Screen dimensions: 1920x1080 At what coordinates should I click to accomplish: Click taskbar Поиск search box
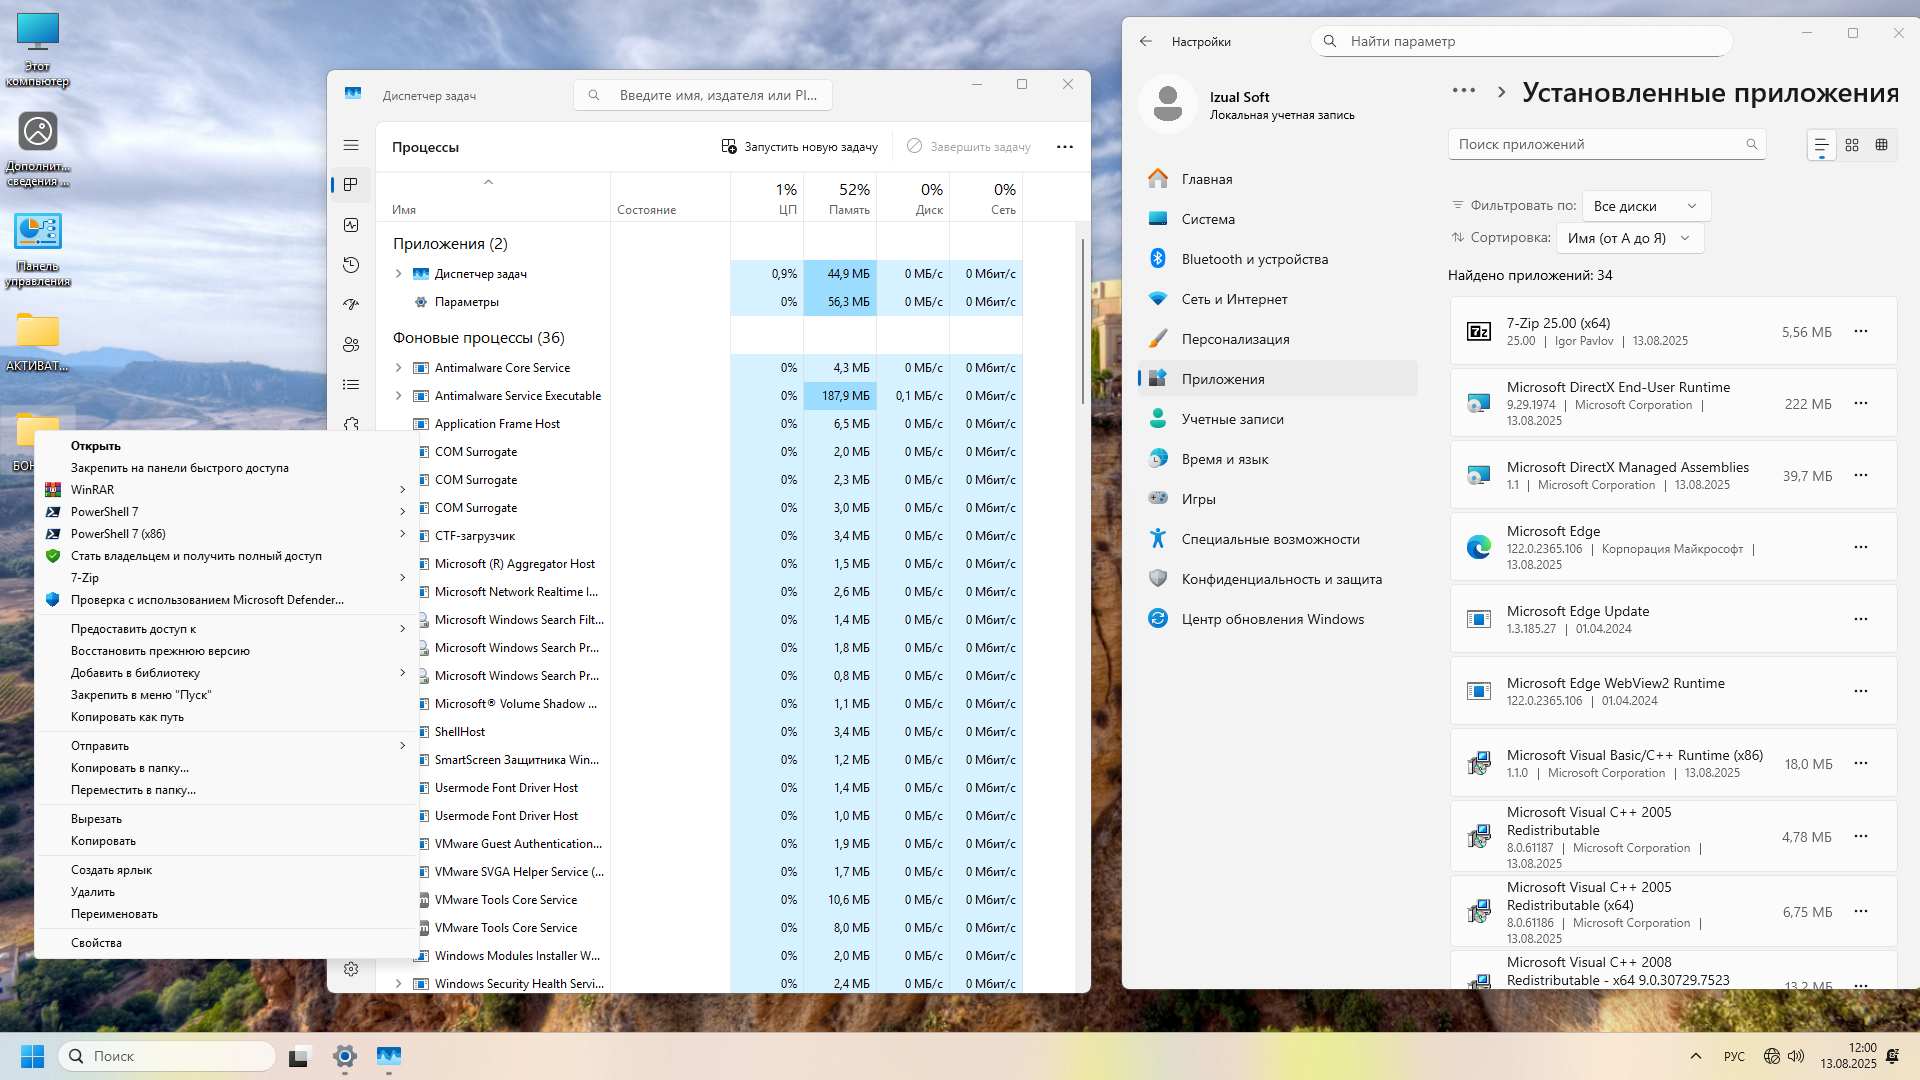(167, 1056)
